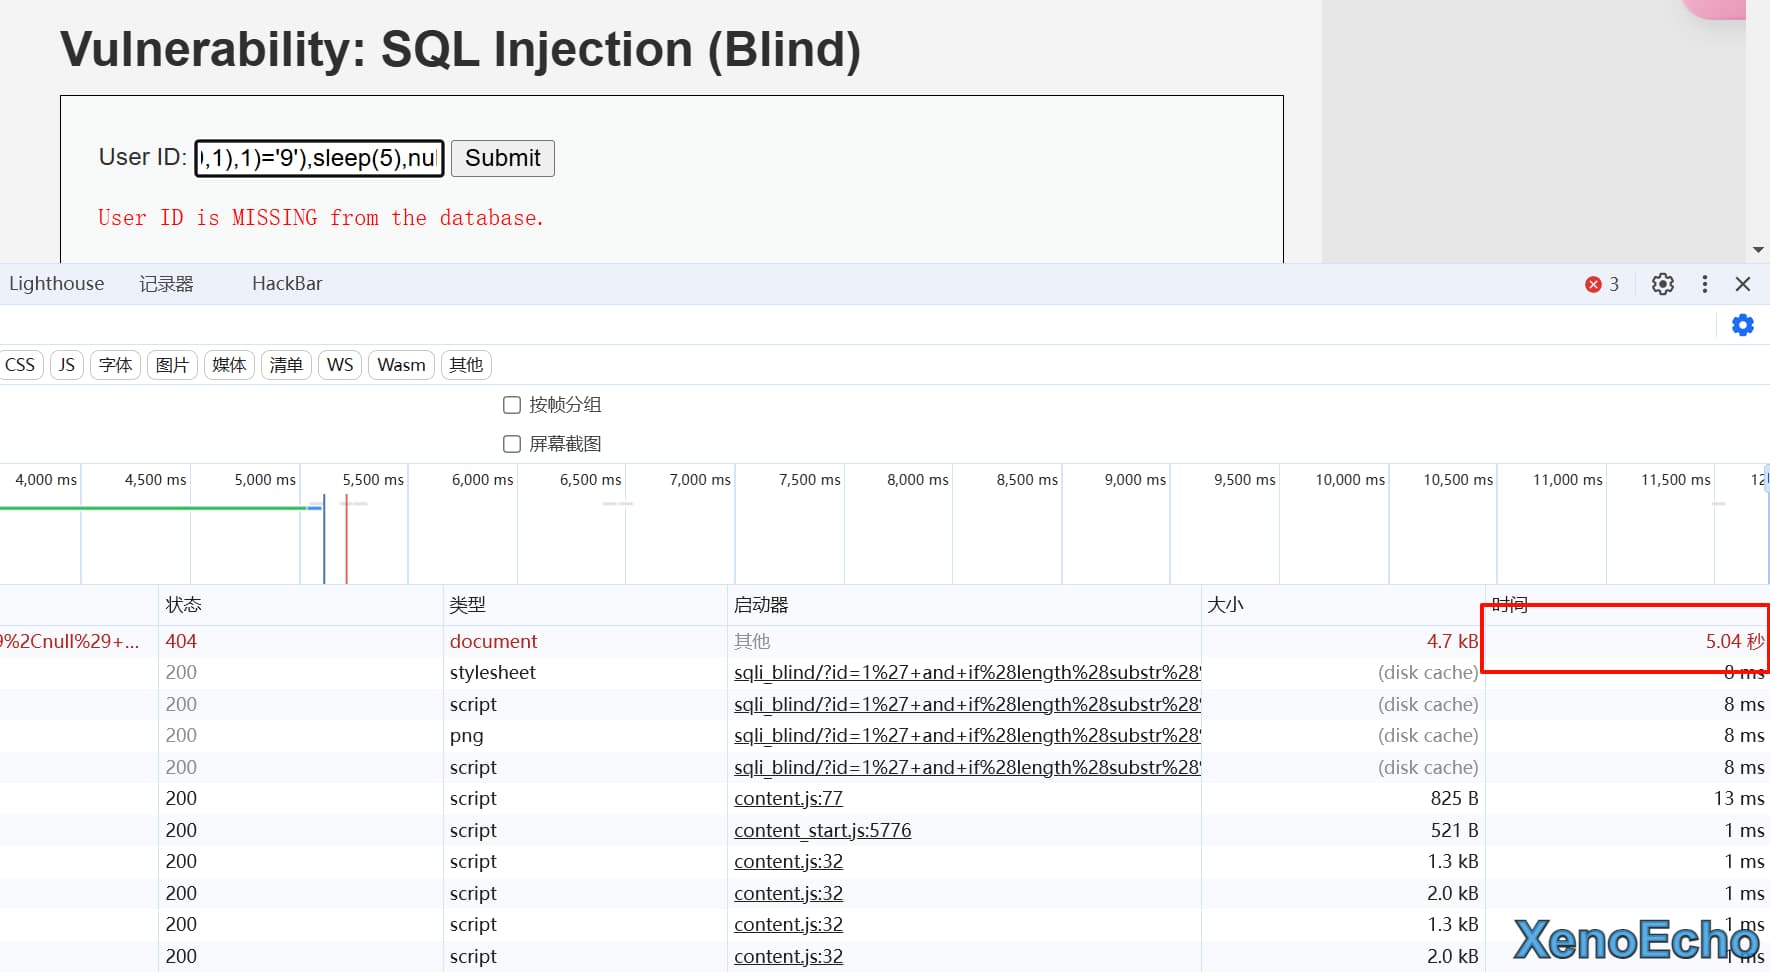Switch to the Lighthouse tab
The height and width of the screenshot is (972, 1770).
pyautogui.click(x=56, y=284)
